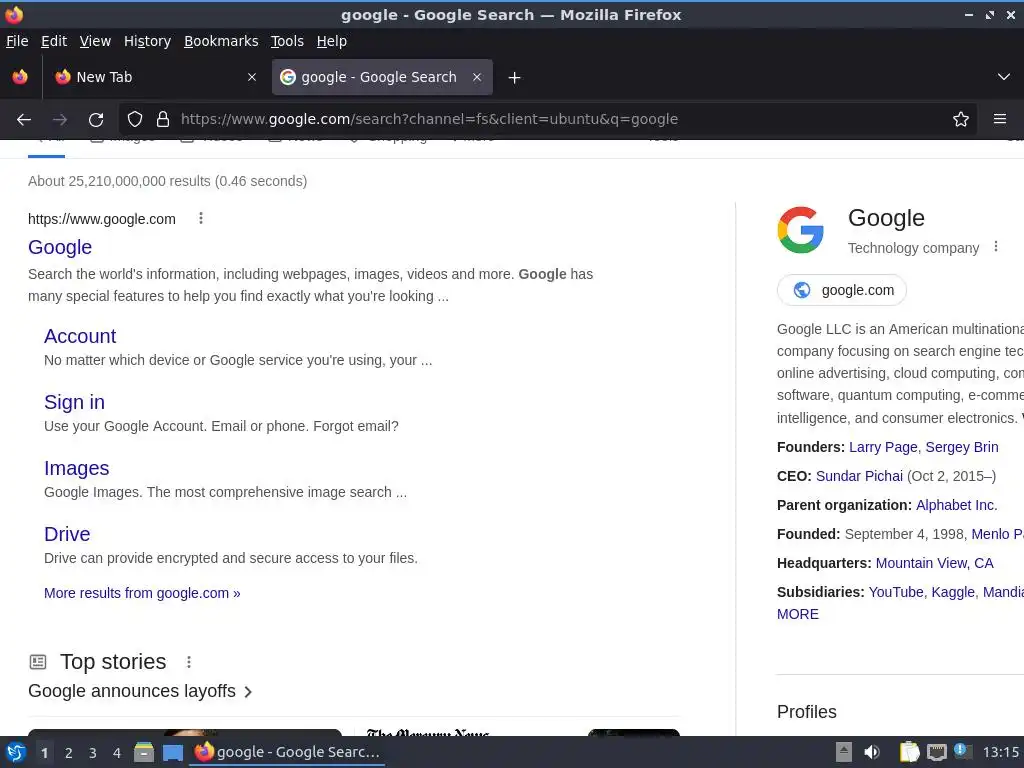This screenshot has height=768, width=1024.
Task: Open the View menu
Action: click(x=95, y=41)
